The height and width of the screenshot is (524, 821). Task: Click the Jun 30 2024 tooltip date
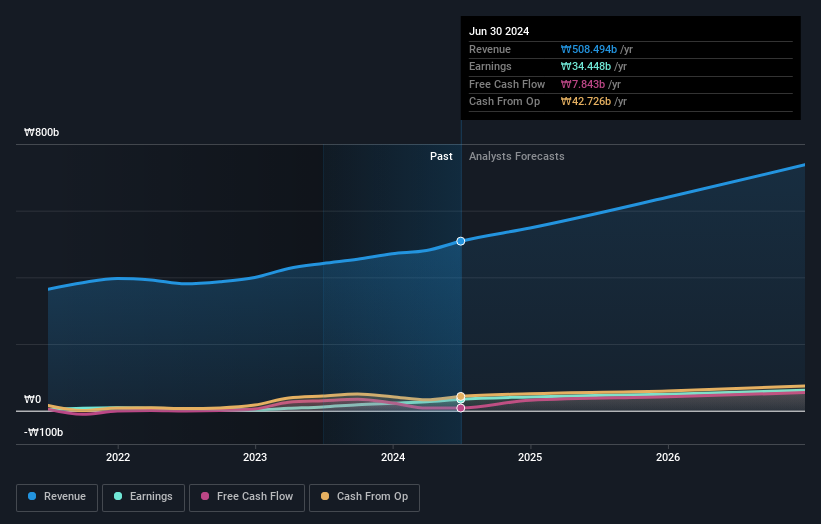pyautogui.click(x=499, y=31)
